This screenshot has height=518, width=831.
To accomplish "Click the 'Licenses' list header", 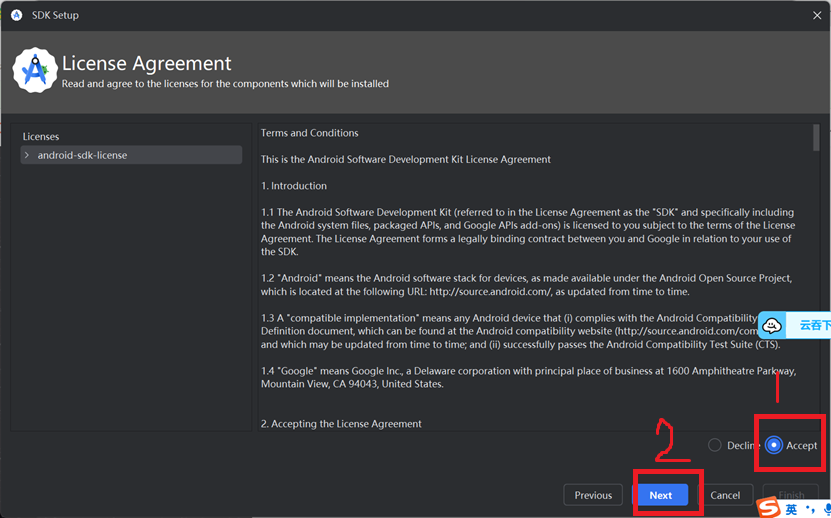I will tap(41, 136).
